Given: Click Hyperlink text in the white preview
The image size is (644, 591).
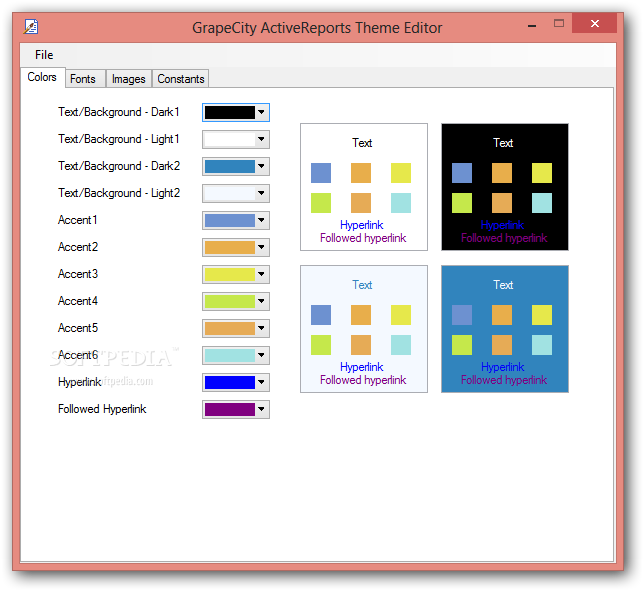Looking at the screenshot, I should pyautogui.click(x=361, y=225).
